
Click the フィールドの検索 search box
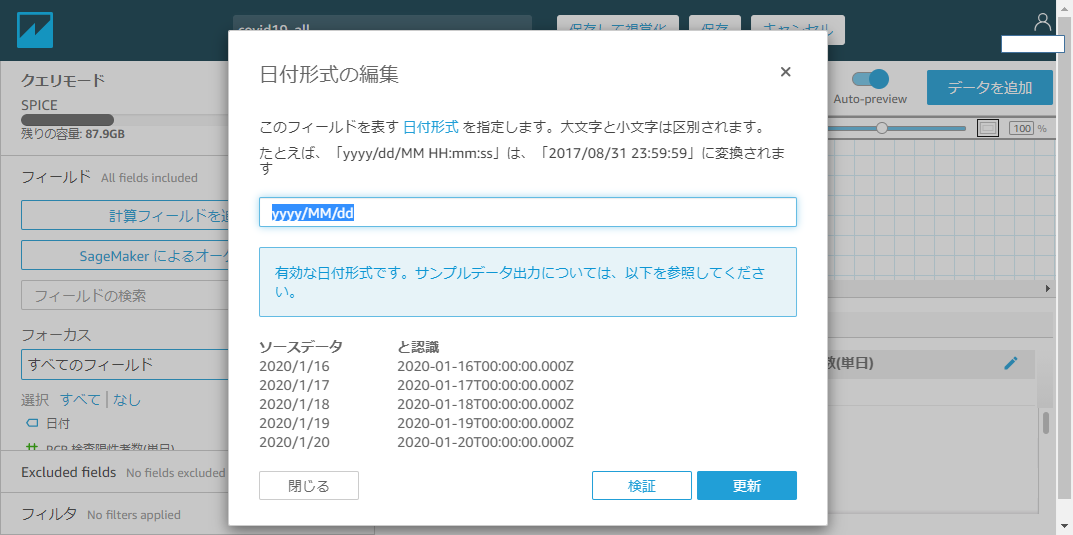125,296
